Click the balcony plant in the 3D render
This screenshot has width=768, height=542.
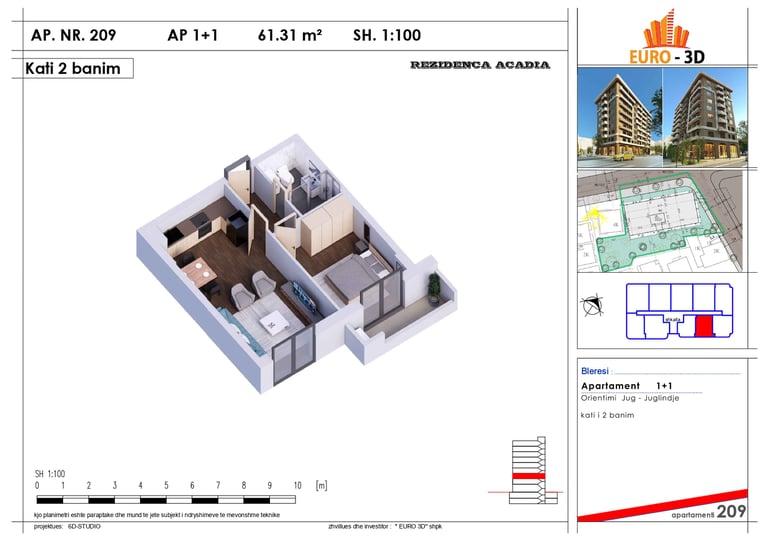[x=434, y=289]
